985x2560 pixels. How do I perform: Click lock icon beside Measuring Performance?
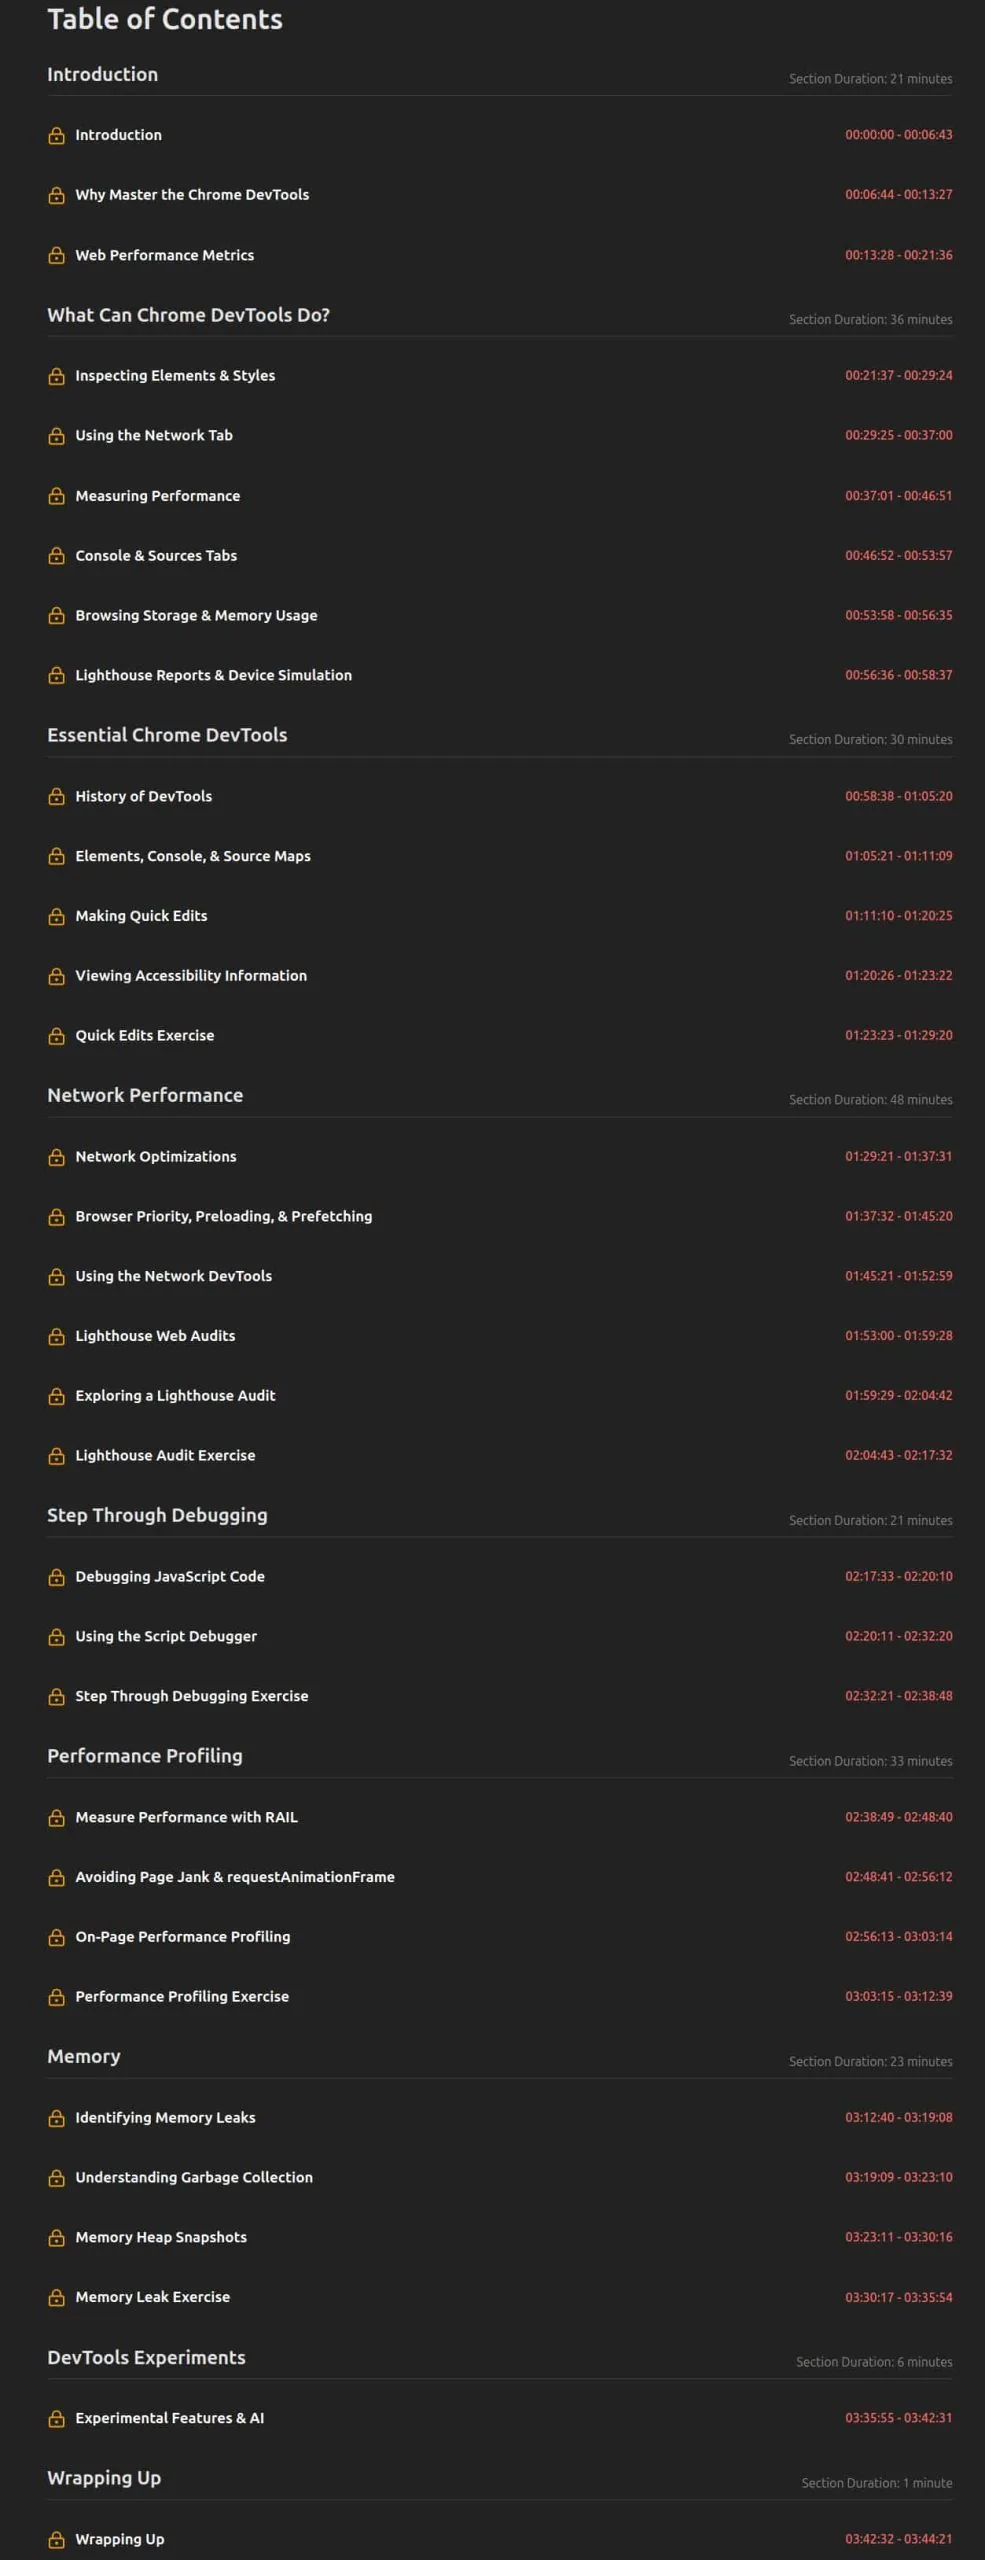pos(57,496)
